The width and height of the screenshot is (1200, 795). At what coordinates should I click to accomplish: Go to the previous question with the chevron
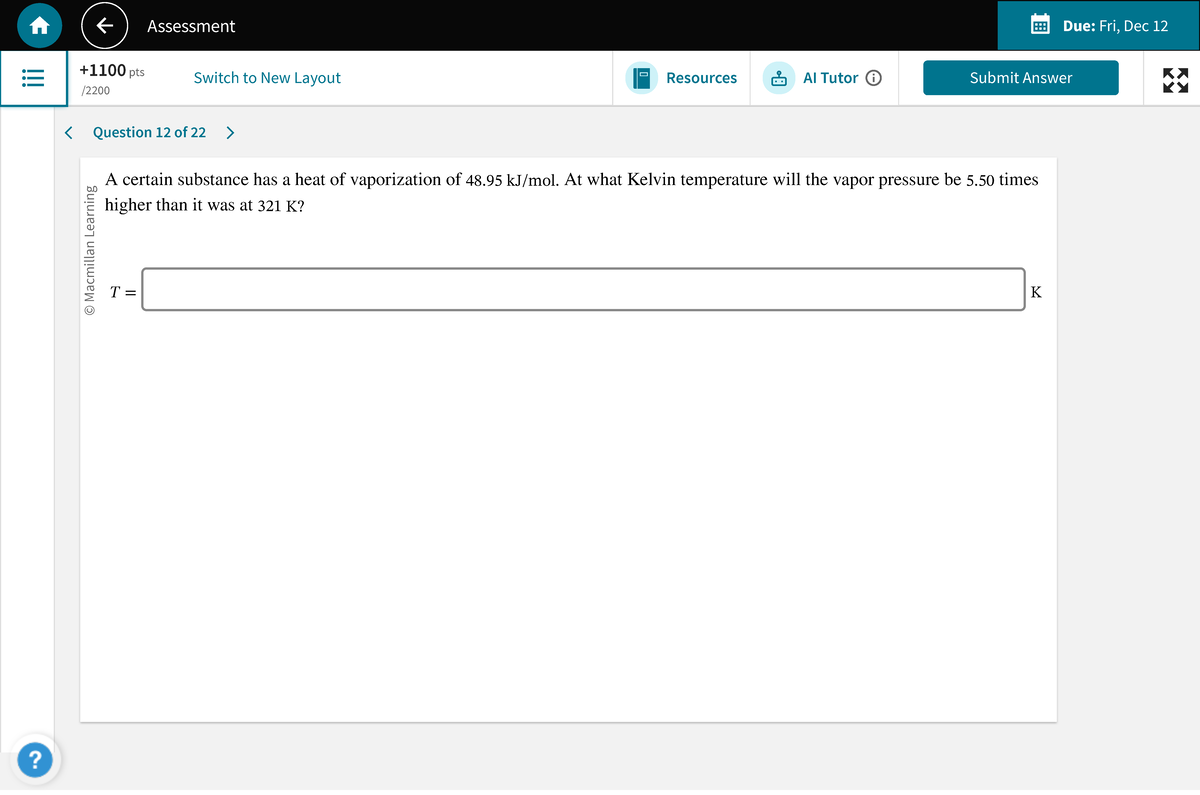68,131
